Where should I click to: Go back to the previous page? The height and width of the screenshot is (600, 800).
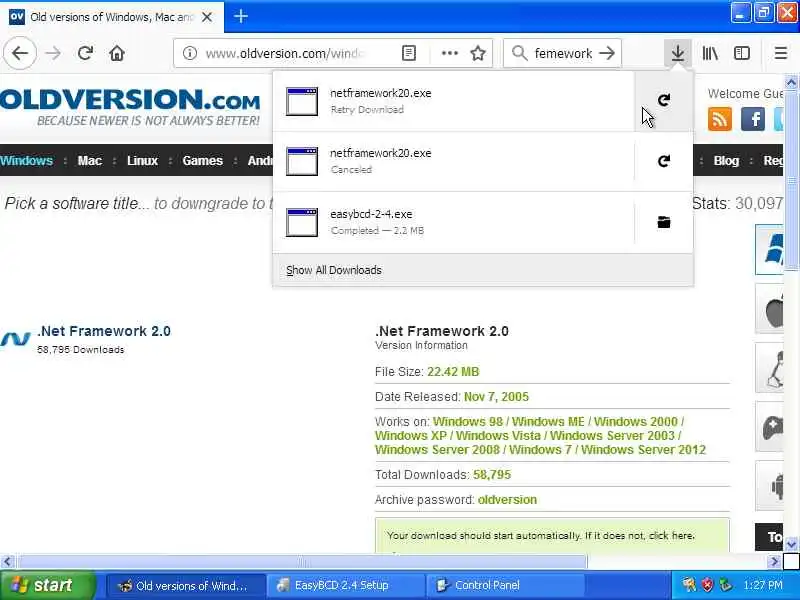click(20, 53)
